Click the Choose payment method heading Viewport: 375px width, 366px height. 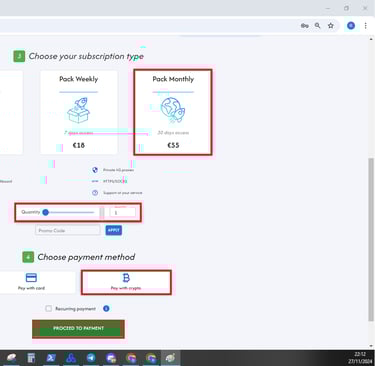click(x=86, y=257)
